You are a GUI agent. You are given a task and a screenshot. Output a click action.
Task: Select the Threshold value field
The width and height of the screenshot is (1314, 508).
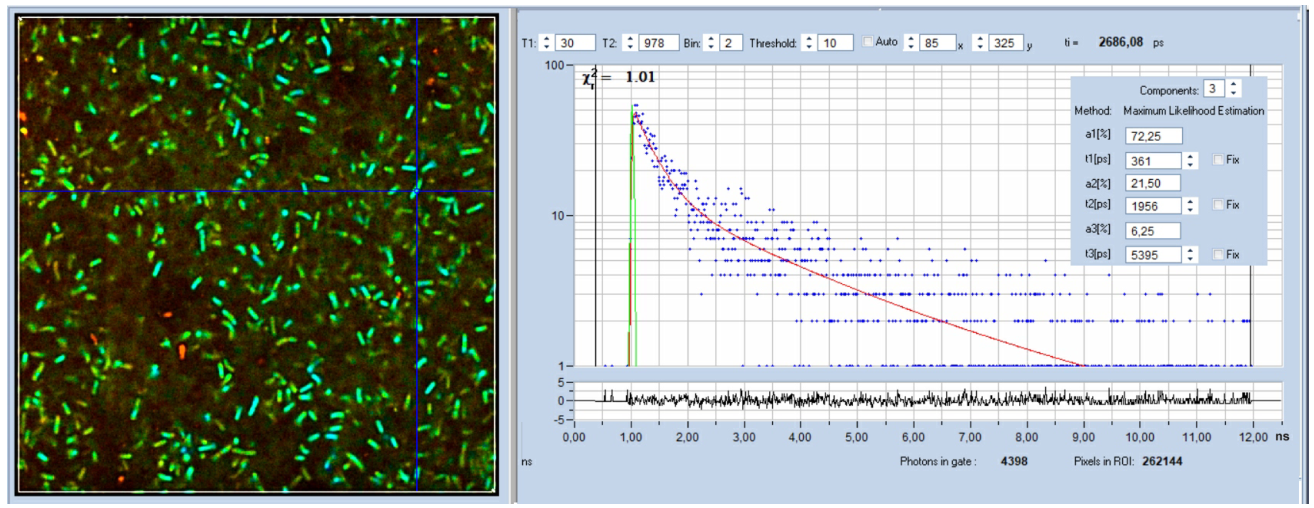(835, 43)
